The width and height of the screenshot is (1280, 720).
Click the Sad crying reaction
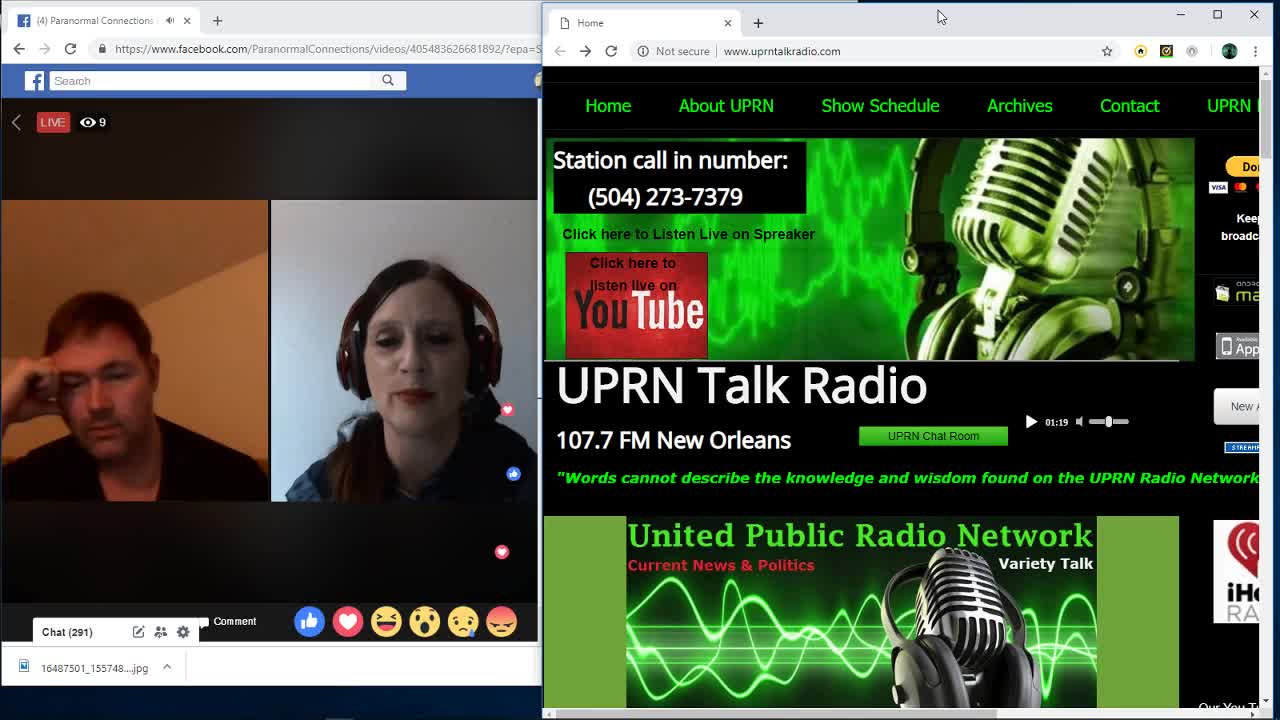463,622
